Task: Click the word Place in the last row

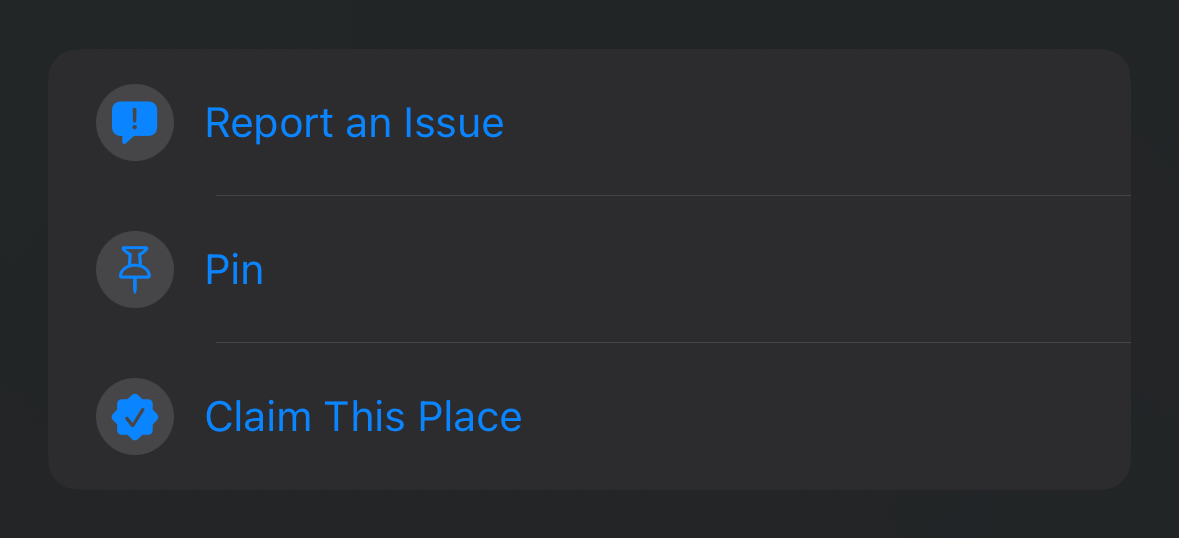Action: coord(469,416)
